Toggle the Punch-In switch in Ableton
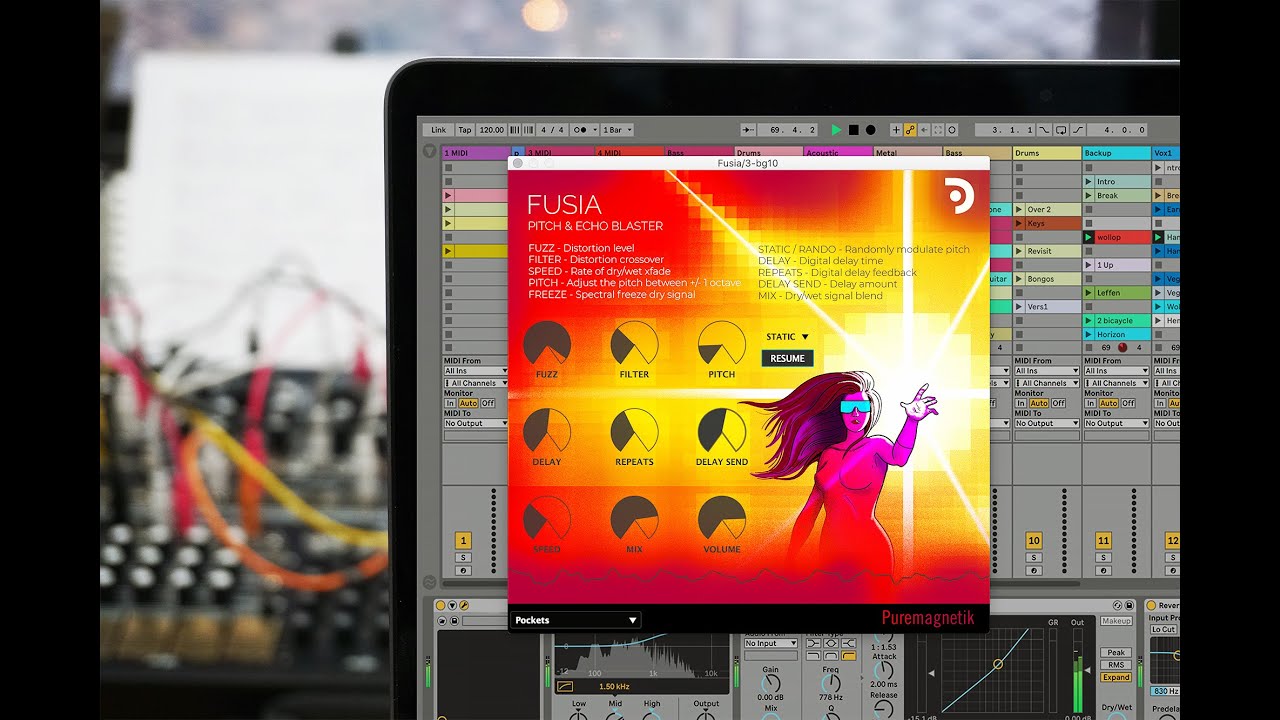Image resolution: width=1280 pixels, height=720 pixels. pyautogui.click(x=1044, y=130)
